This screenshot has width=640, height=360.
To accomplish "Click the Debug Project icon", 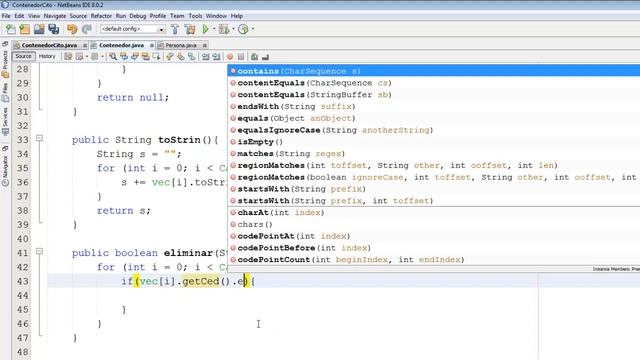I will [224, 29].
